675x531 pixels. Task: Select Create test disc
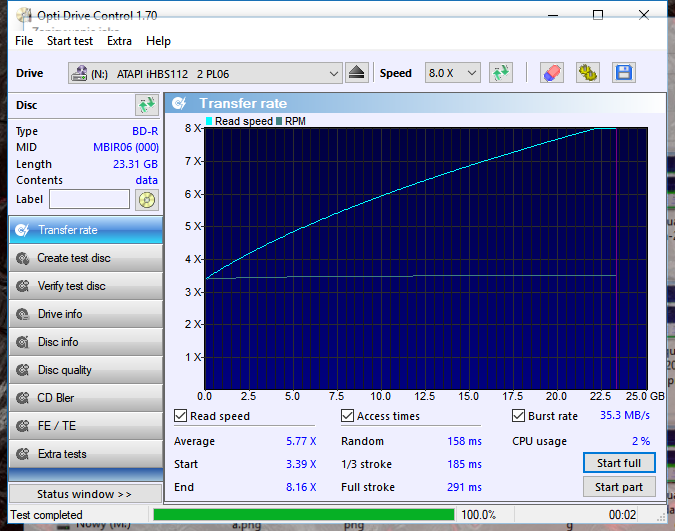click(x=86, y=258)
